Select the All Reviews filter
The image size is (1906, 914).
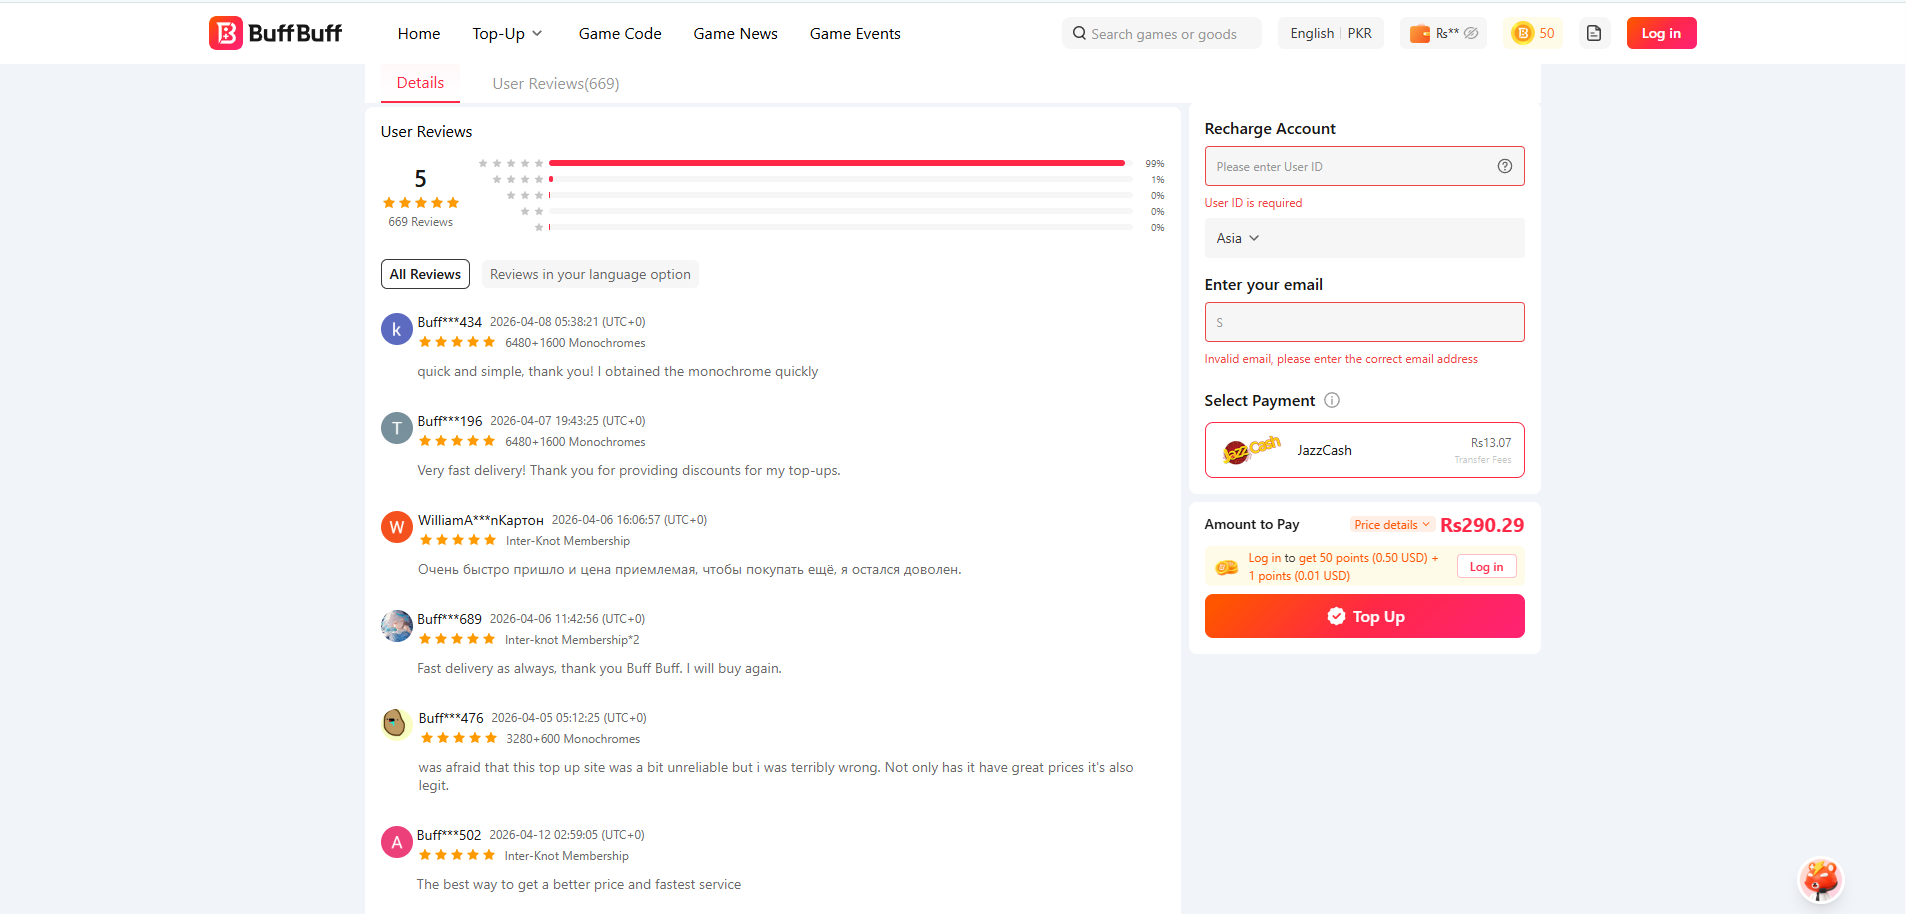coord(425,273)
